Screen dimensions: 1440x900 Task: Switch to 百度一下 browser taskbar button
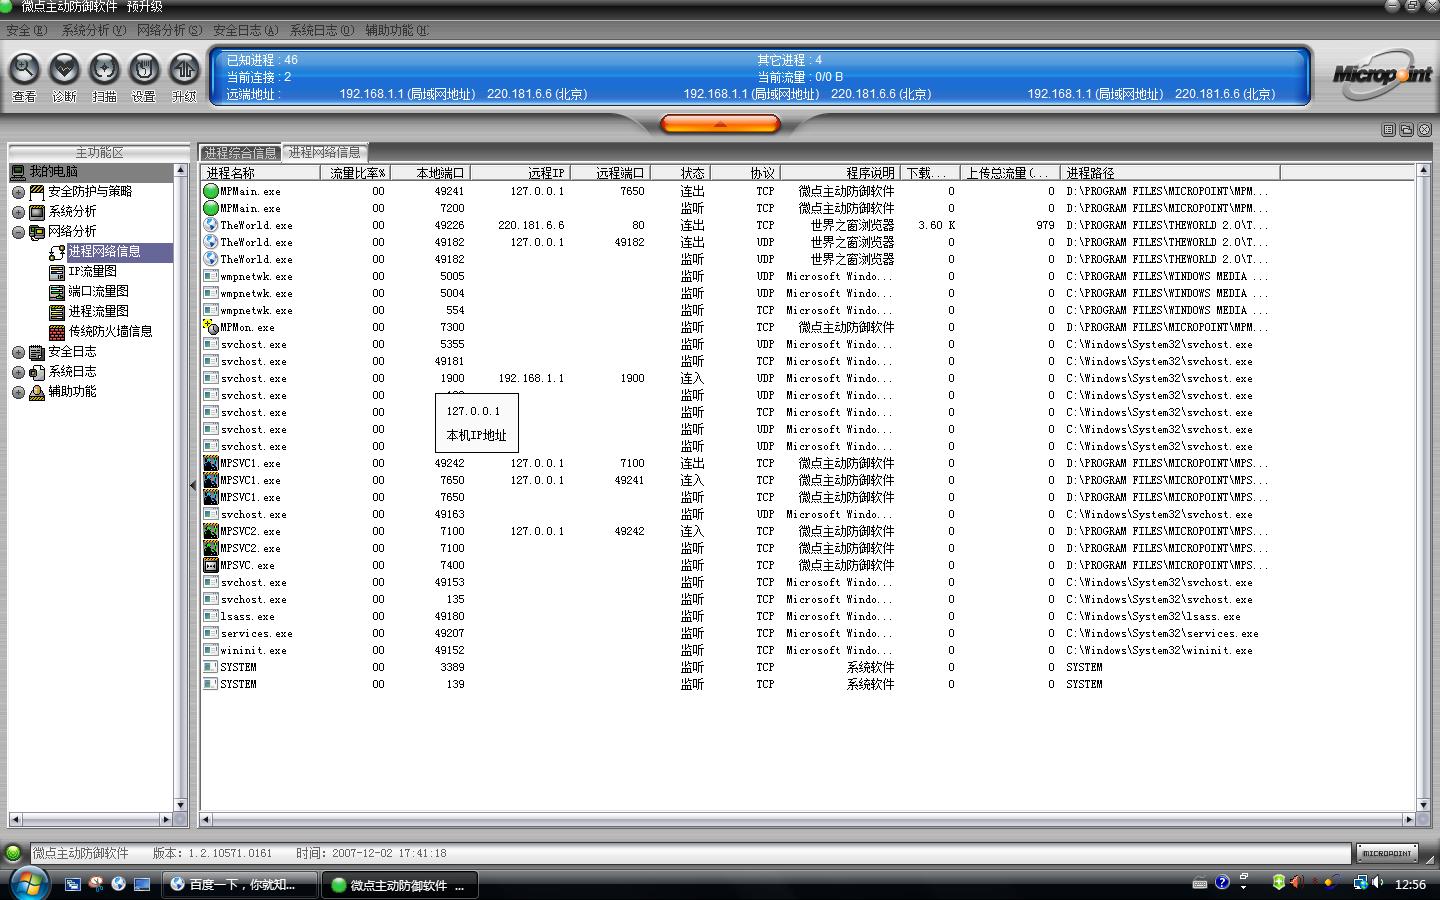click(239, 885)
